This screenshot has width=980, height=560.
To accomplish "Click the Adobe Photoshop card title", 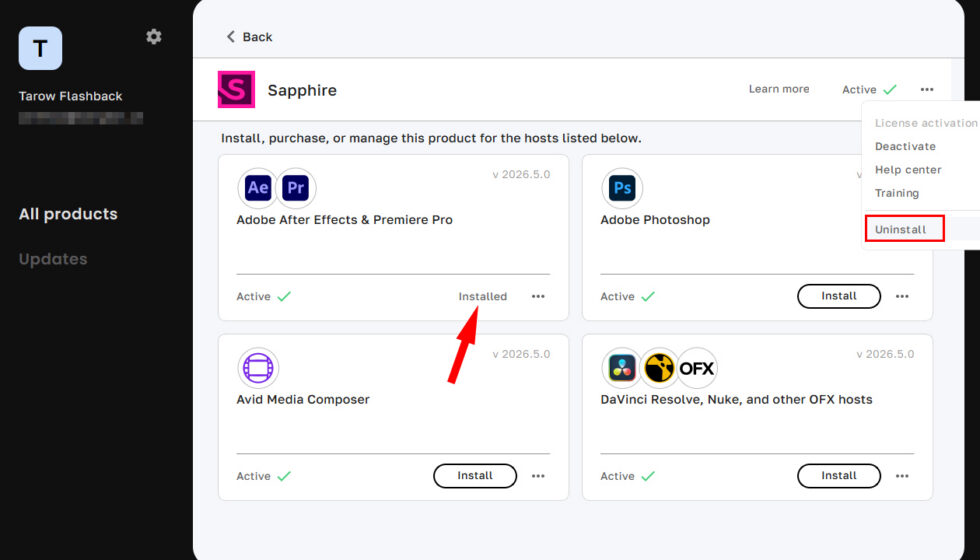I will pos(655,220).
